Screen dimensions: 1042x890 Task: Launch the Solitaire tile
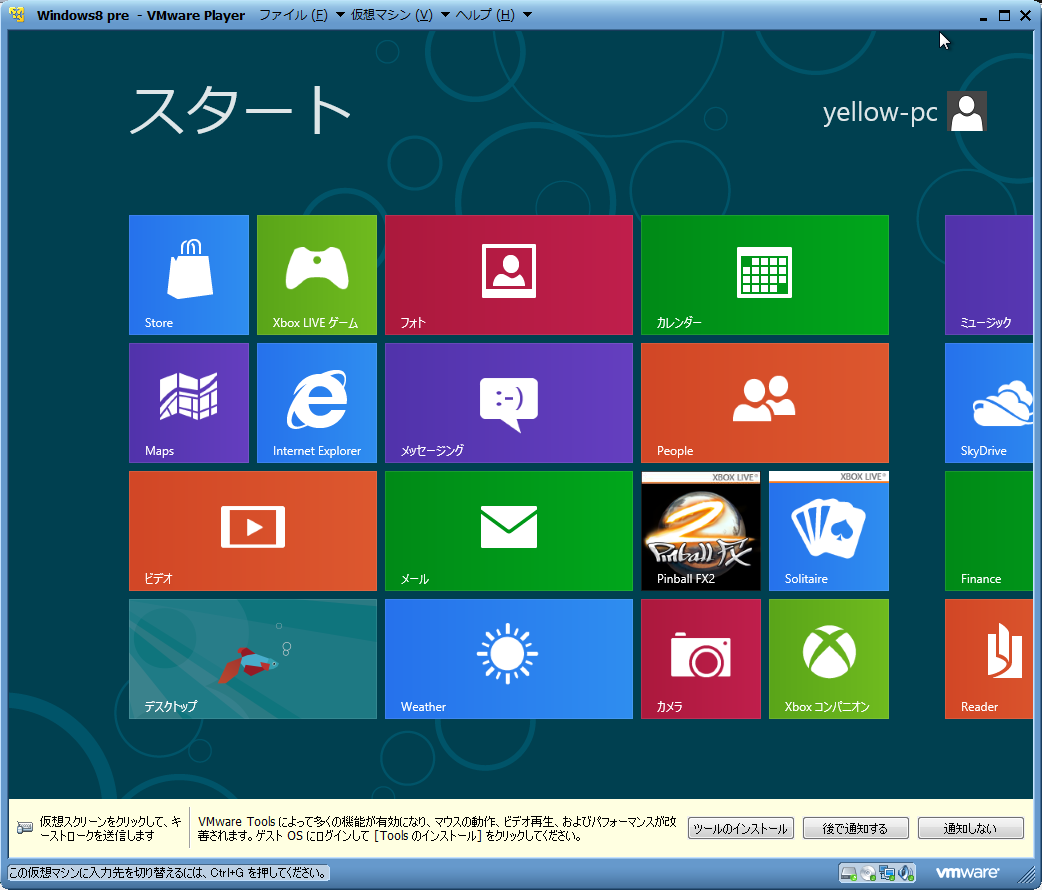829,531
